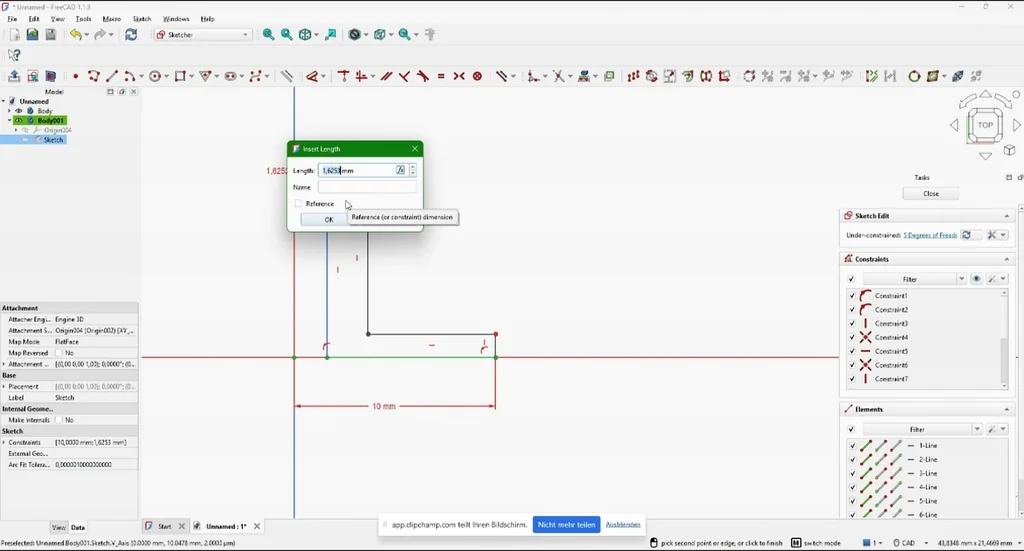Apply the Perpendicular constraint icon
Screen dimensions: 1024x551
point(404,76)
